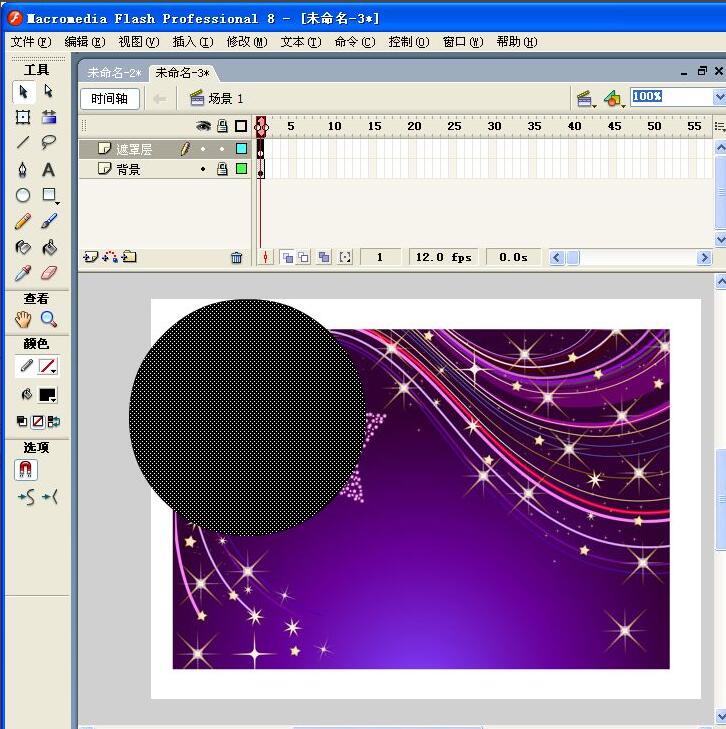Select the Brush tool
Viewport: 726px width, 729px height.
coord(48,221)
